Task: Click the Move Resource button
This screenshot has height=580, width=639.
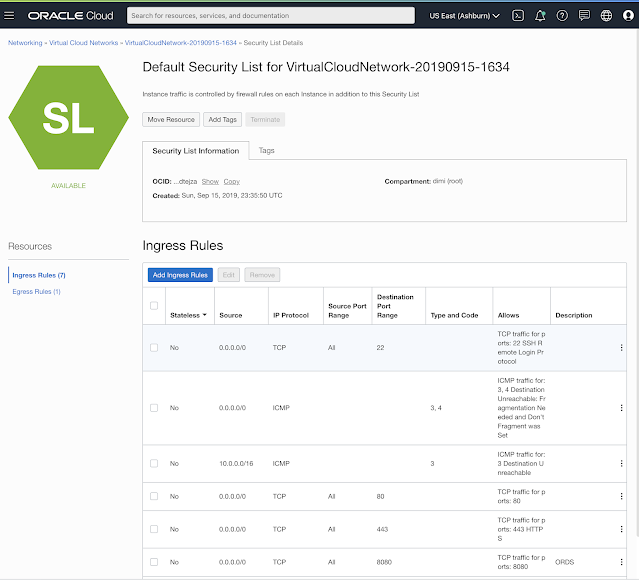Action: pyautogui.click(x=171, y=119)
